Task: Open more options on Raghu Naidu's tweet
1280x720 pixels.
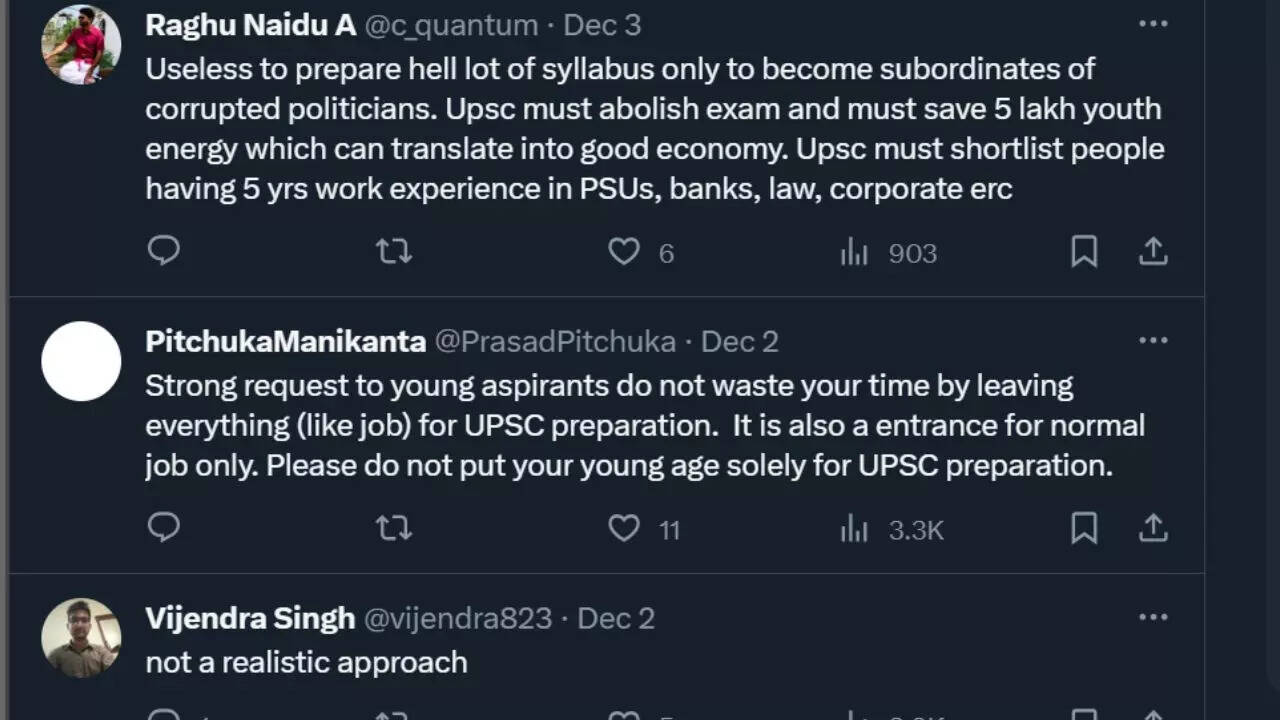Action: pos(1153,24)
